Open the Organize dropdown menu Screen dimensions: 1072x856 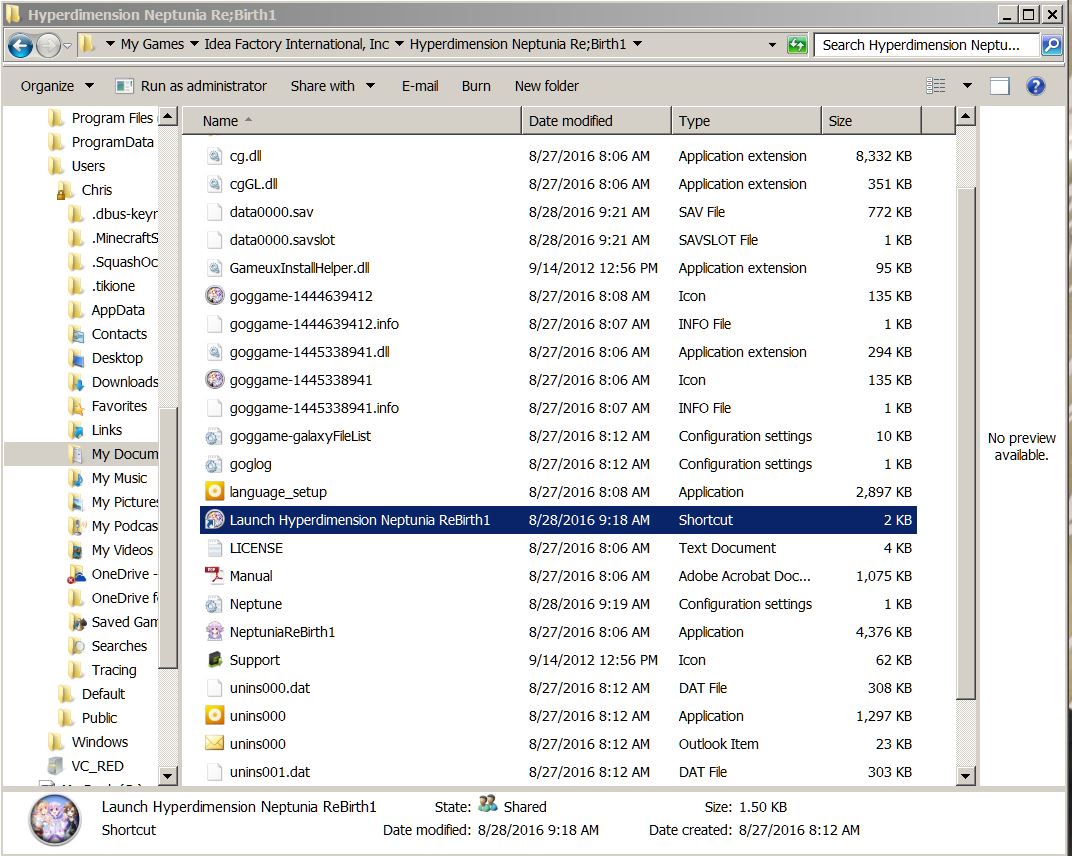click(x=57, y=86)
